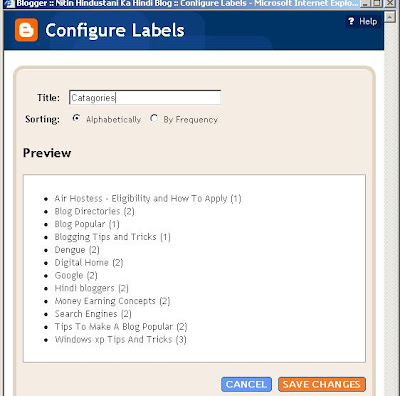Select the Alphabetically sorting radio button
This screenshot has height=396, width=400.
[76, 118]
